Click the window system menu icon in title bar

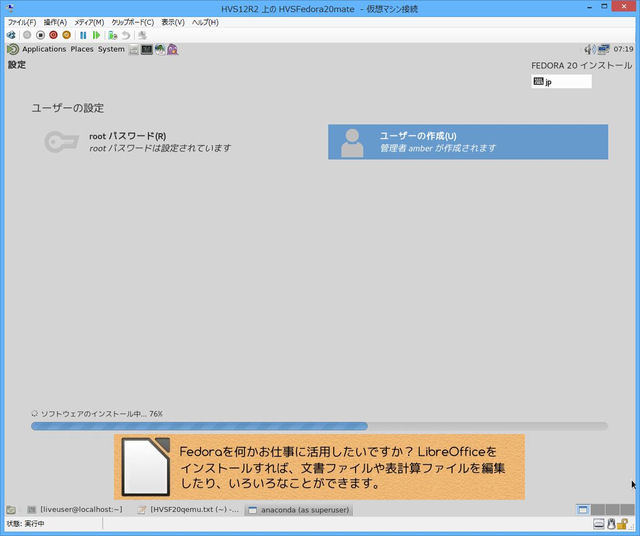click(10, 8)
